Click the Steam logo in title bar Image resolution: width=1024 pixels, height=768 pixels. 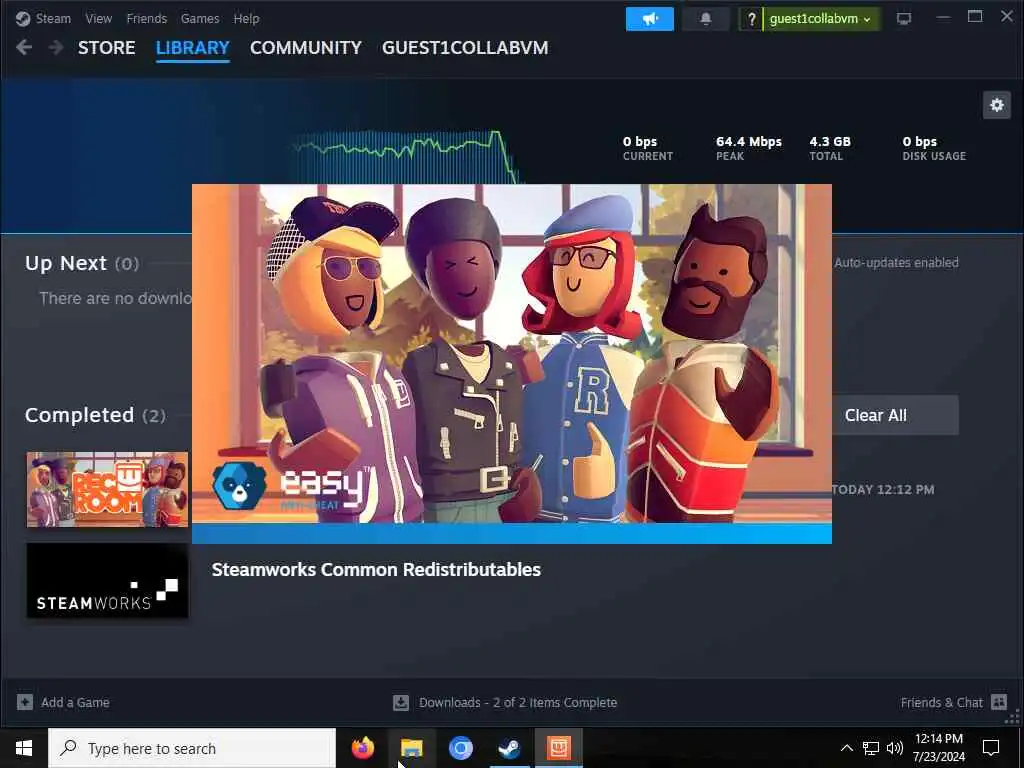23,18
